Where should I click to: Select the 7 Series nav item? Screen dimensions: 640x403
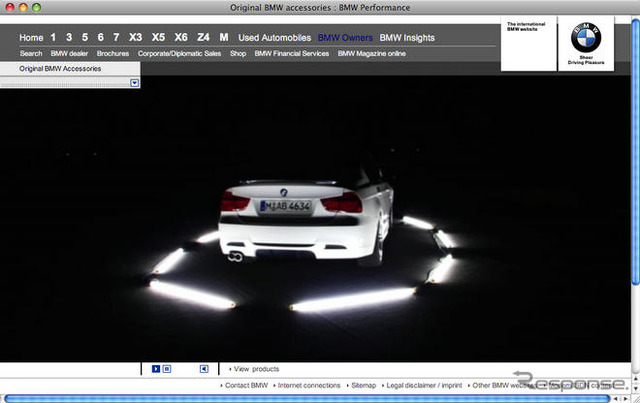click(116, 37)
